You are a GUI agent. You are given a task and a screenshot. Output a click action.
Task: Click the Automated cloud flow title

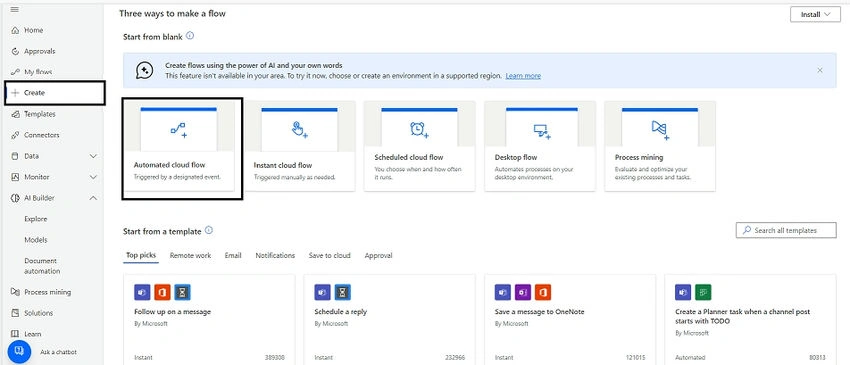(170, 165)
